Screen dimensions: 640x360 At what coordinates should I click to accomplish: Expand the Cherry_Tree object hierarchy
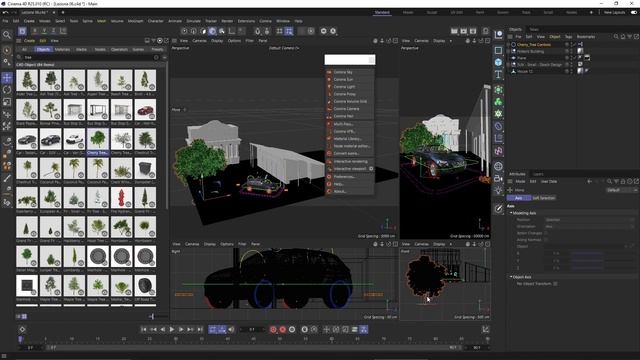[x=509, y=44]
